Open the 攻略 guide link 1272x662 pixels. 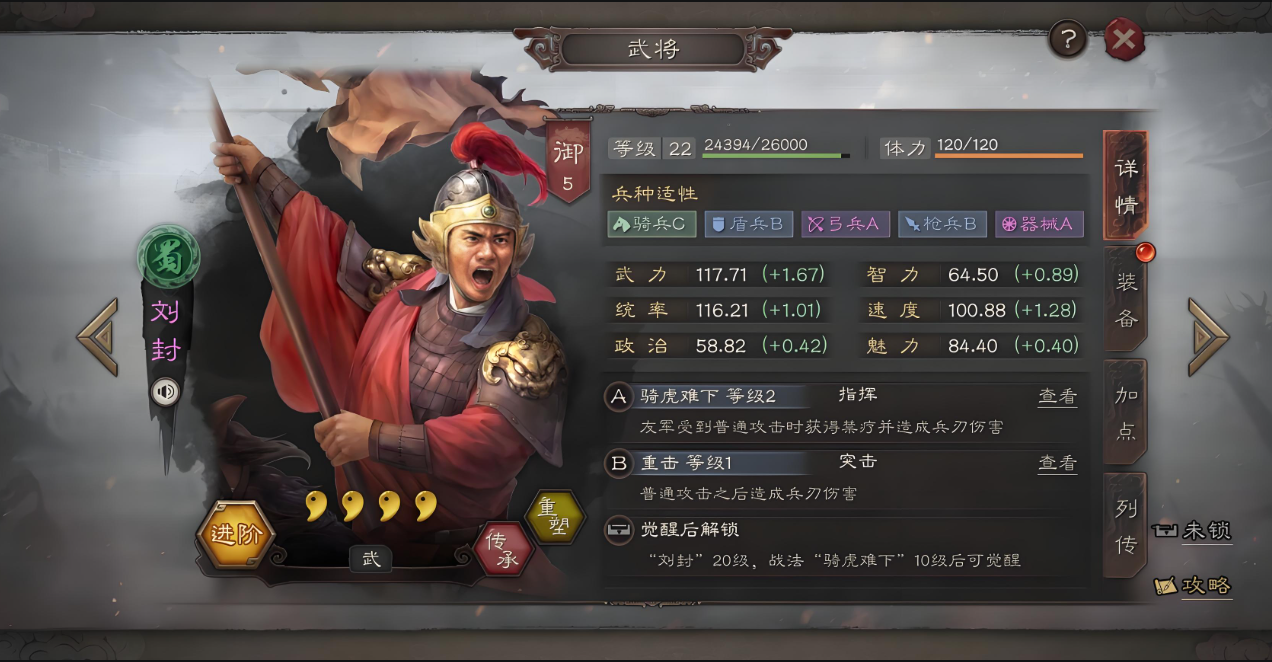coord(1192,586)
